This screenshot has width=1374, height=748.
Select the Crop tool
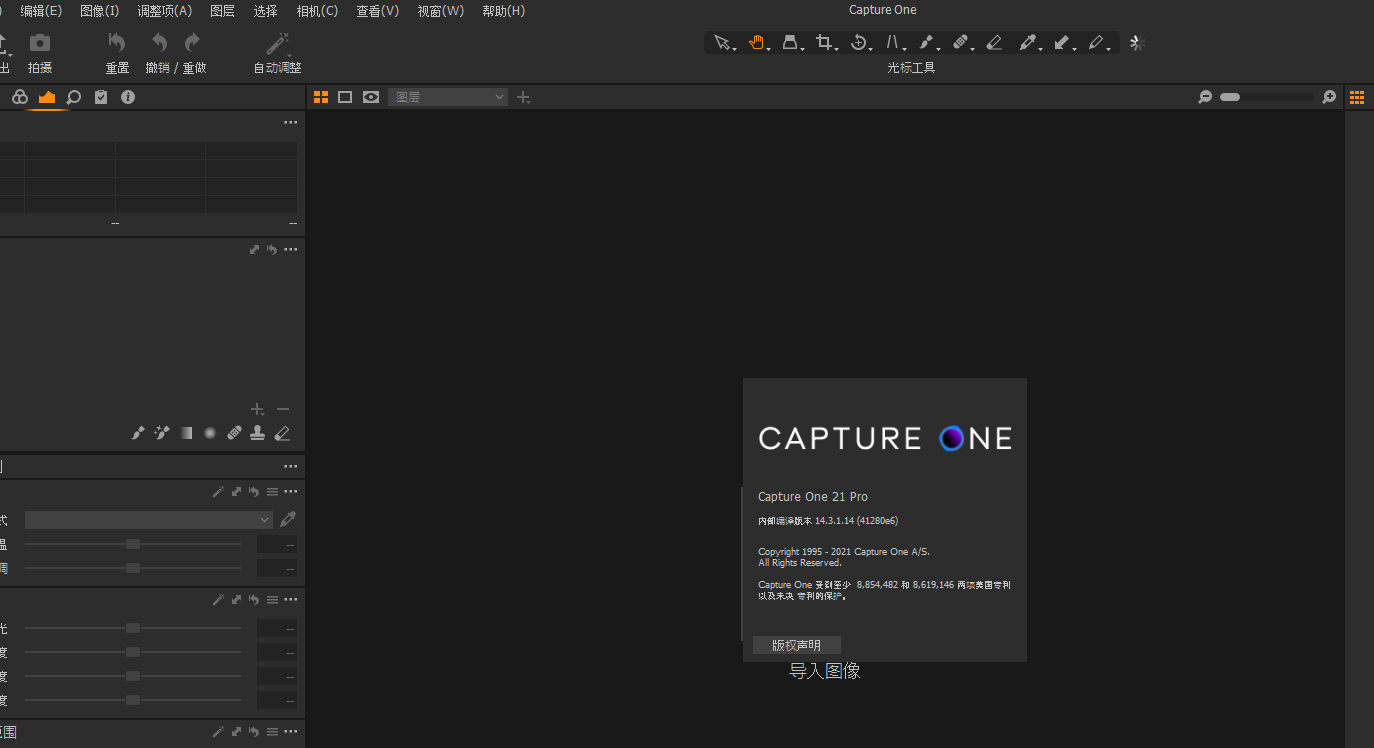click(824, 42)
